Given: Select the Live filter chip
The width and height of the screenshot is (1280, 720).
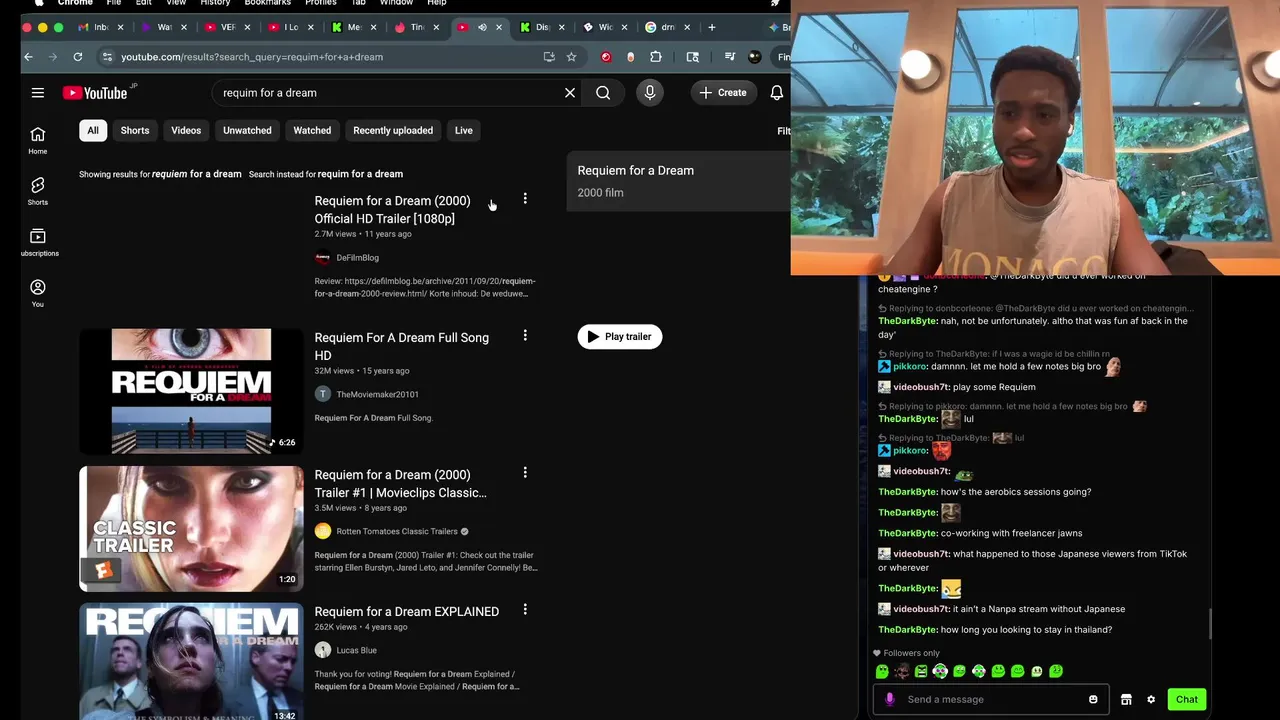Looking at the screenshot, I should pyautogui.click(x=464, y=130).
